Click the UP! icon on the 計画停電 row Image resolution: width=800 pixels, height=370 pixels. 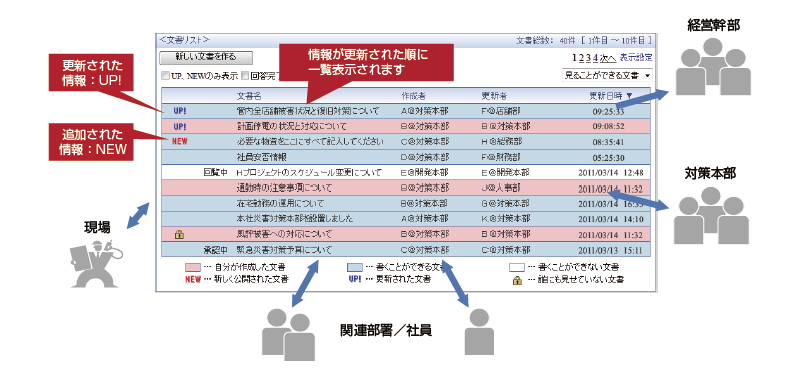(180, 126)
